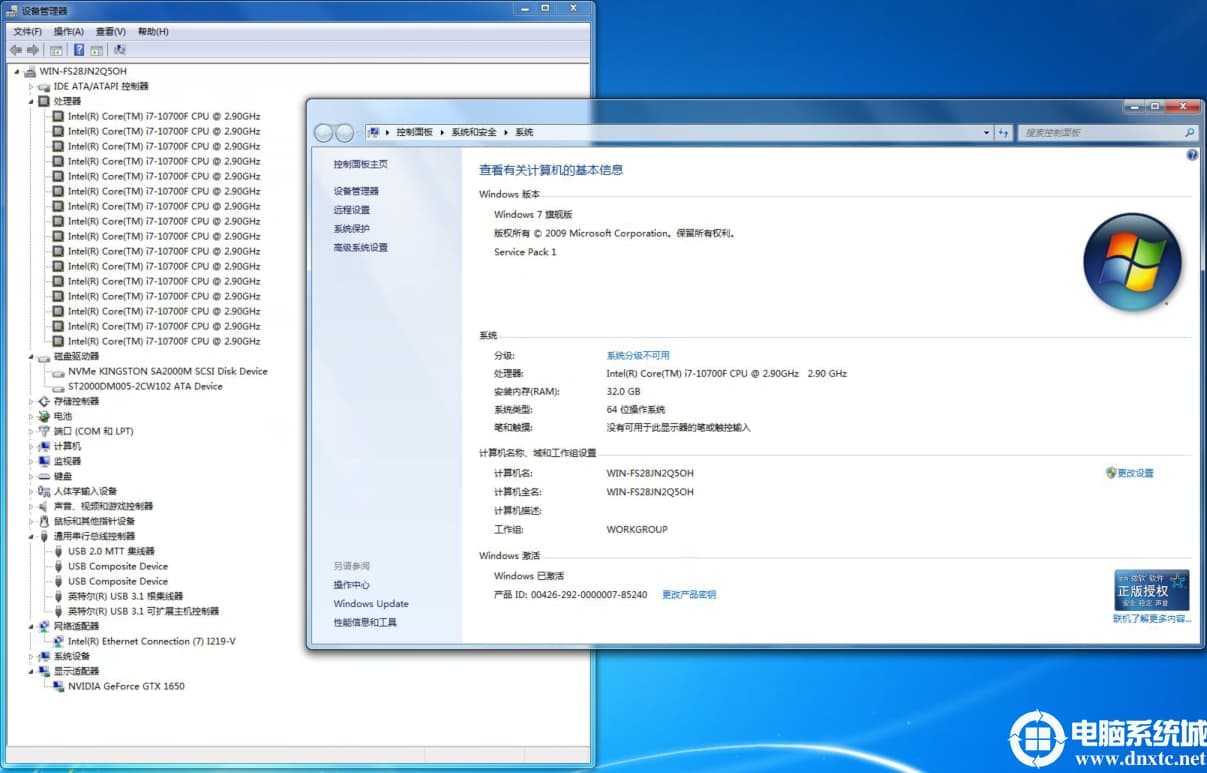Open 系统保护 in the sidebar
This screenshot has height=773, width=1207.
pos(352,229)
